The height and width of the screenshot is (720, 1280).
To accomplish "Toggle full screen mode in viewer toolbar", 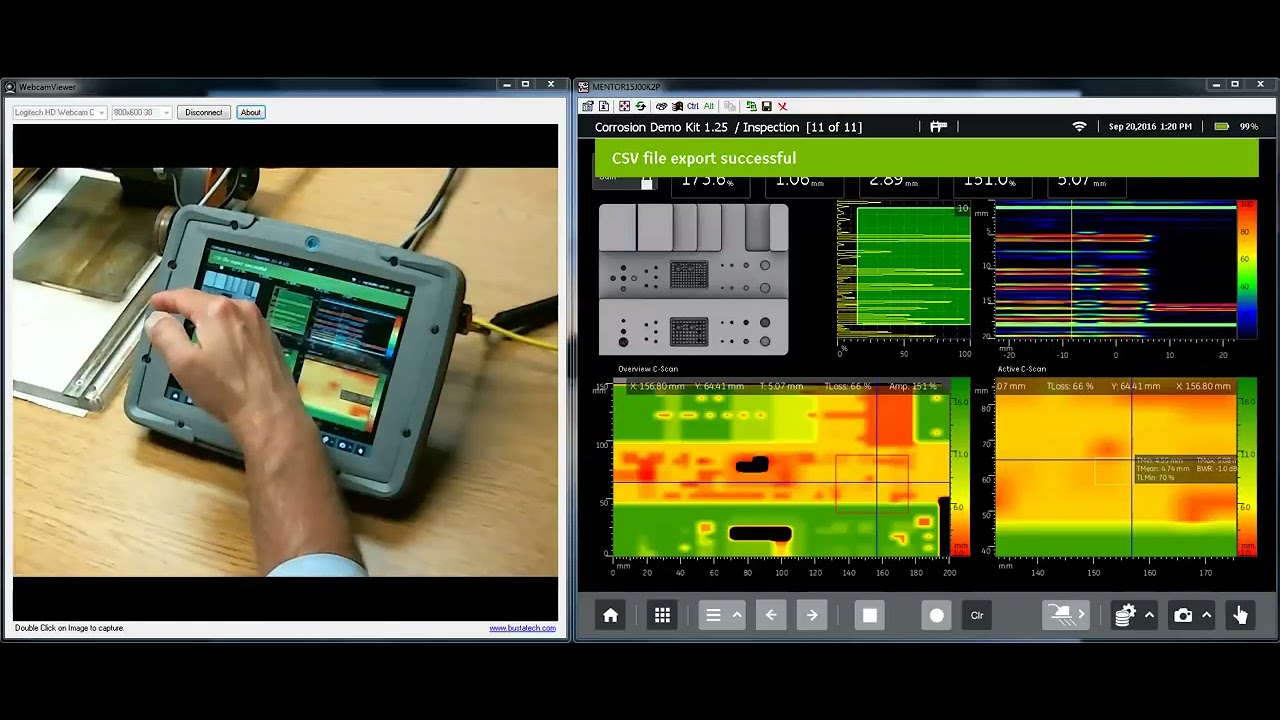I will (x=625, y=106).
